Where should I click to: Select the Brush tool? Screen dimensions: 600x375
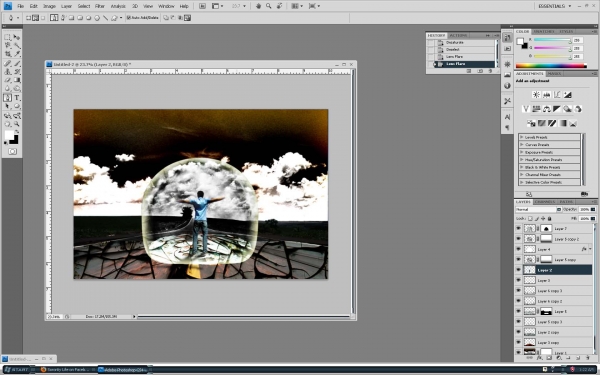(17, 63)
